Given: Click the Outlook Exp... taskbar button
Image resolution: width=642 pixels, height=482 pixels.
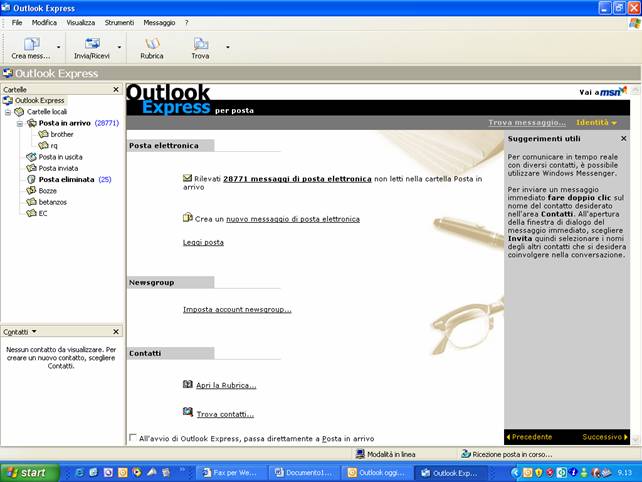Looking at the screenshot, I should click(x=450, y=473).
